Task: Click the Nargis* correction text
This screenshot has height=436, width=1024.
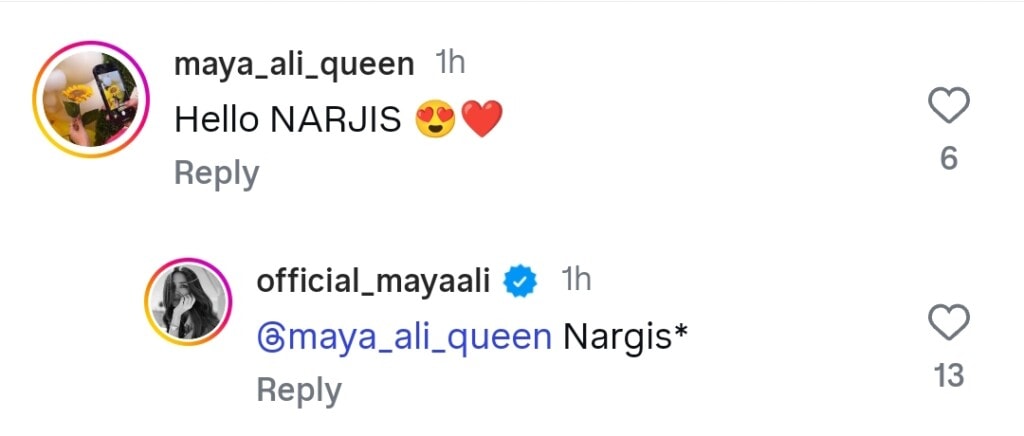Action: (x=625, y=338)
